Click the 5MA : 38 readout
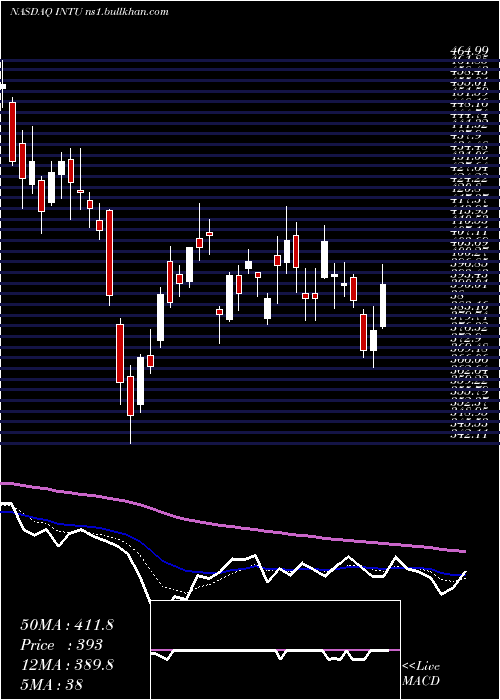The image size is (500, 700). click(x=52, y=684)
